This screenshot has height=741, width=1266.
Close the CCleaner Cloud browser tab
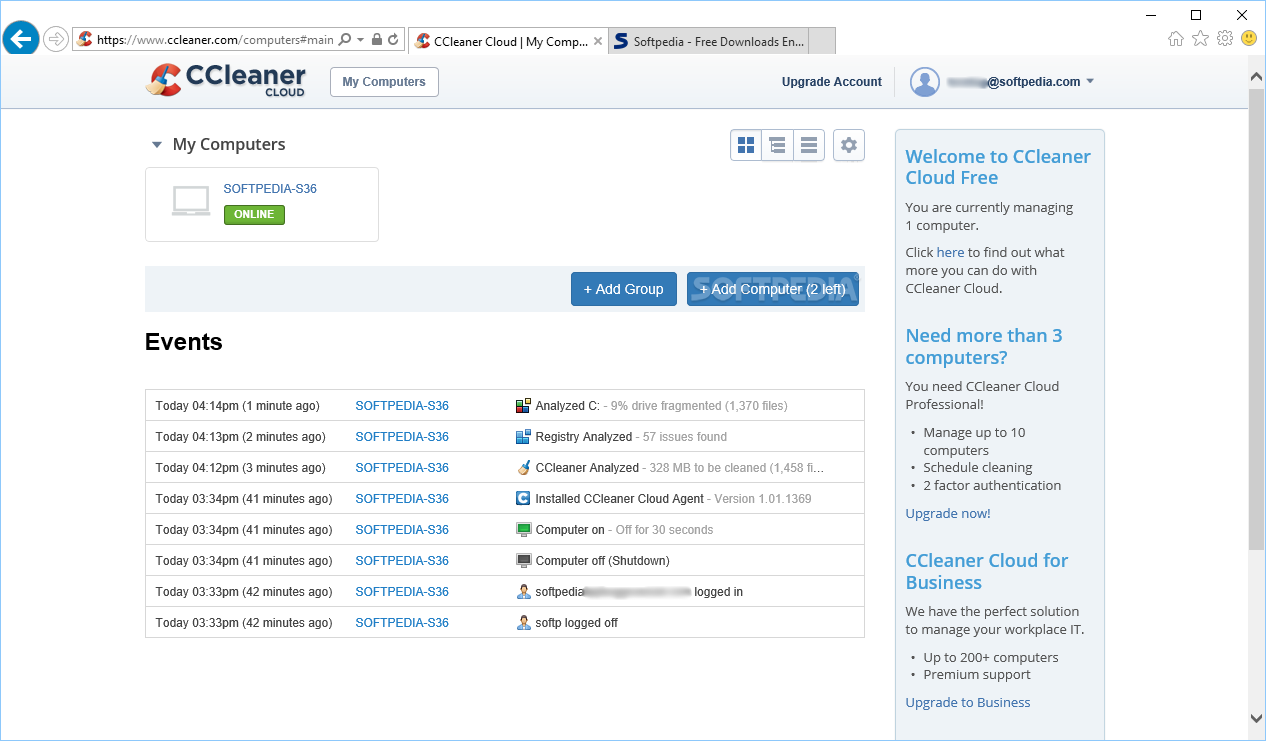(x=598, y=42)
